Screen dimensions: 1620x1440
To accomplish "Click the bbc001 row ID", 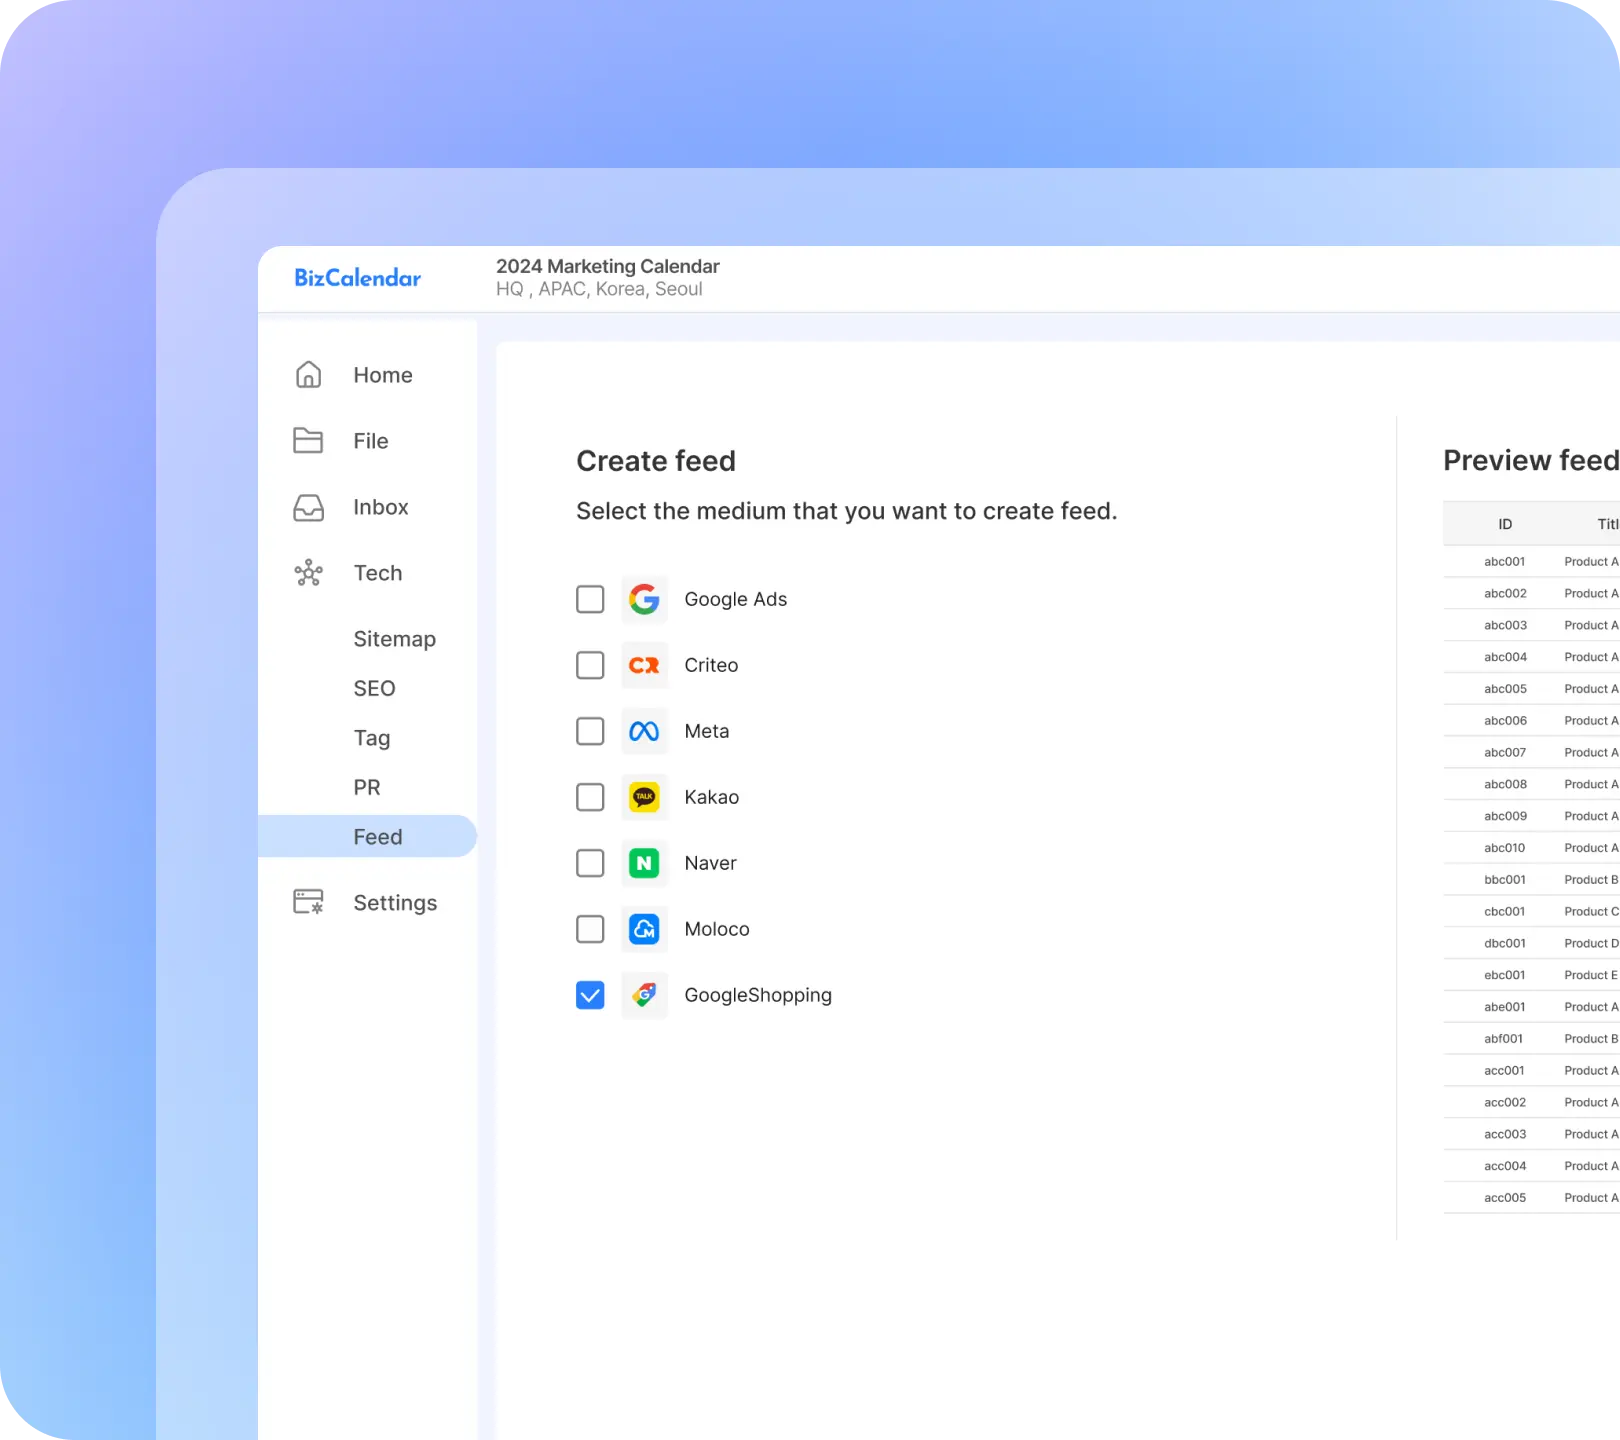I will pyautogui.click(x=1505, y=880).
